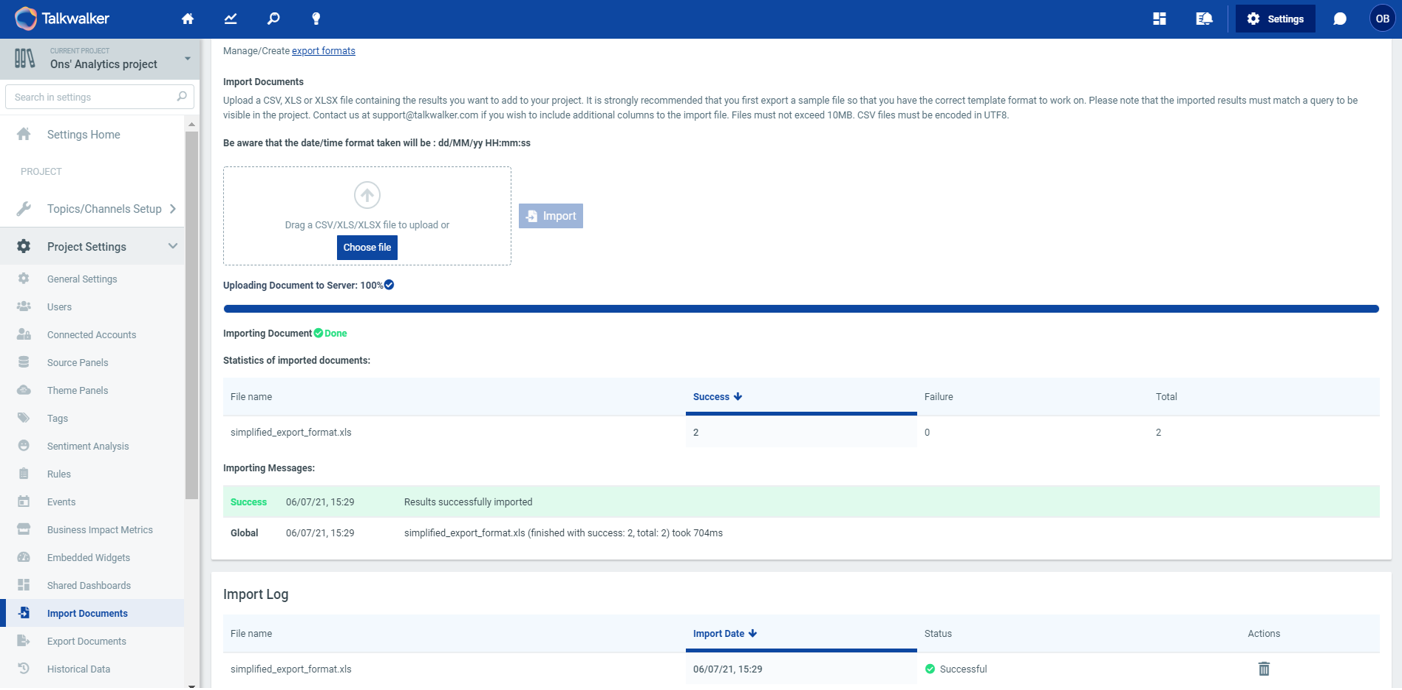
Task: Open the chat bubble icon in header
Action: point(1340,19)
